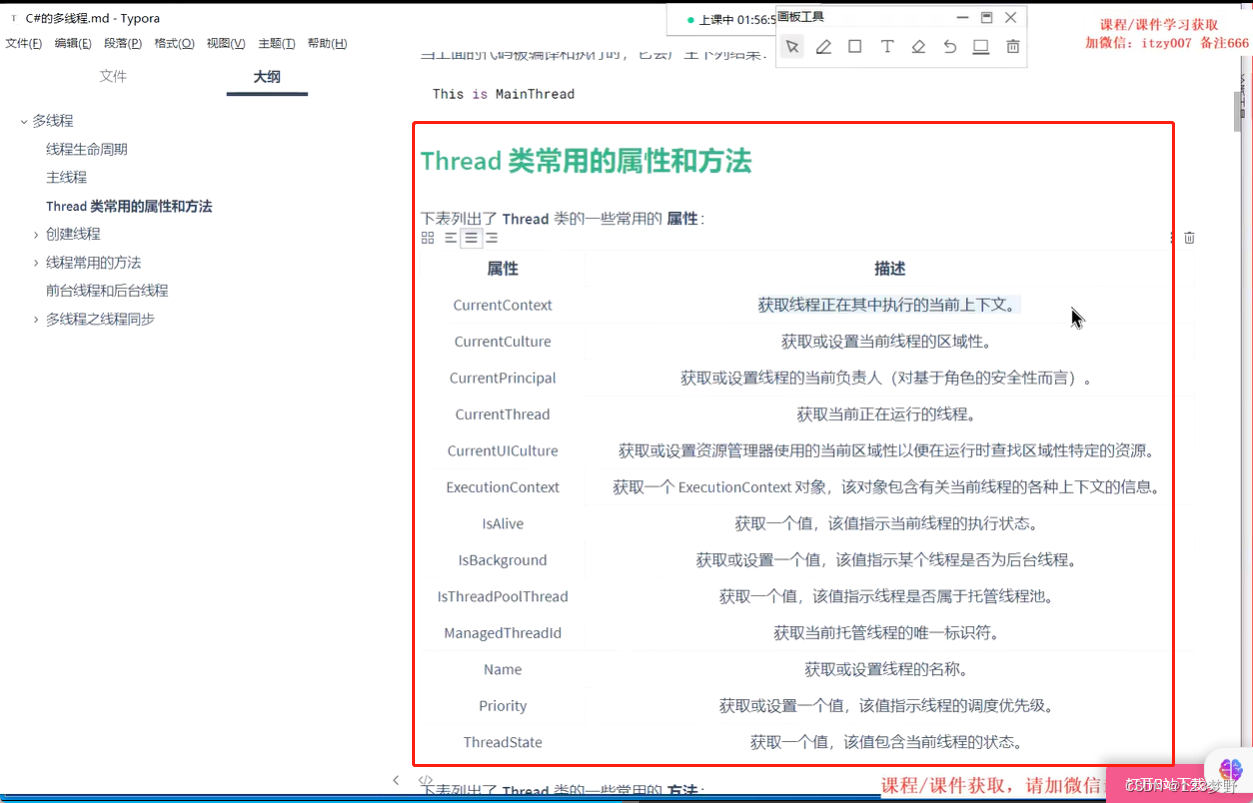
Task: Open the whiteboard screen icon
Action: point(982,46)
